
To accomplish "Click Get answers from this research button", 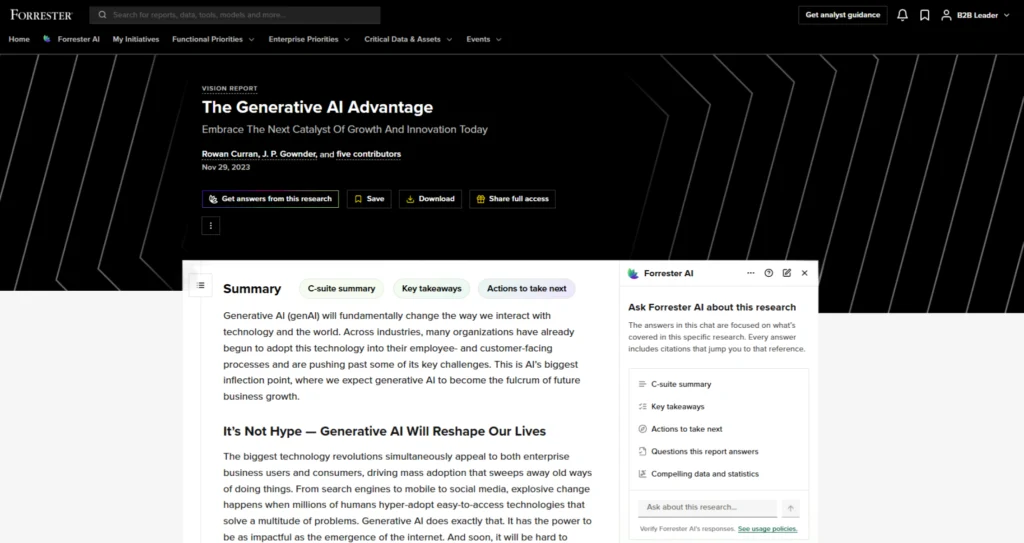I will tap(270, 199).
